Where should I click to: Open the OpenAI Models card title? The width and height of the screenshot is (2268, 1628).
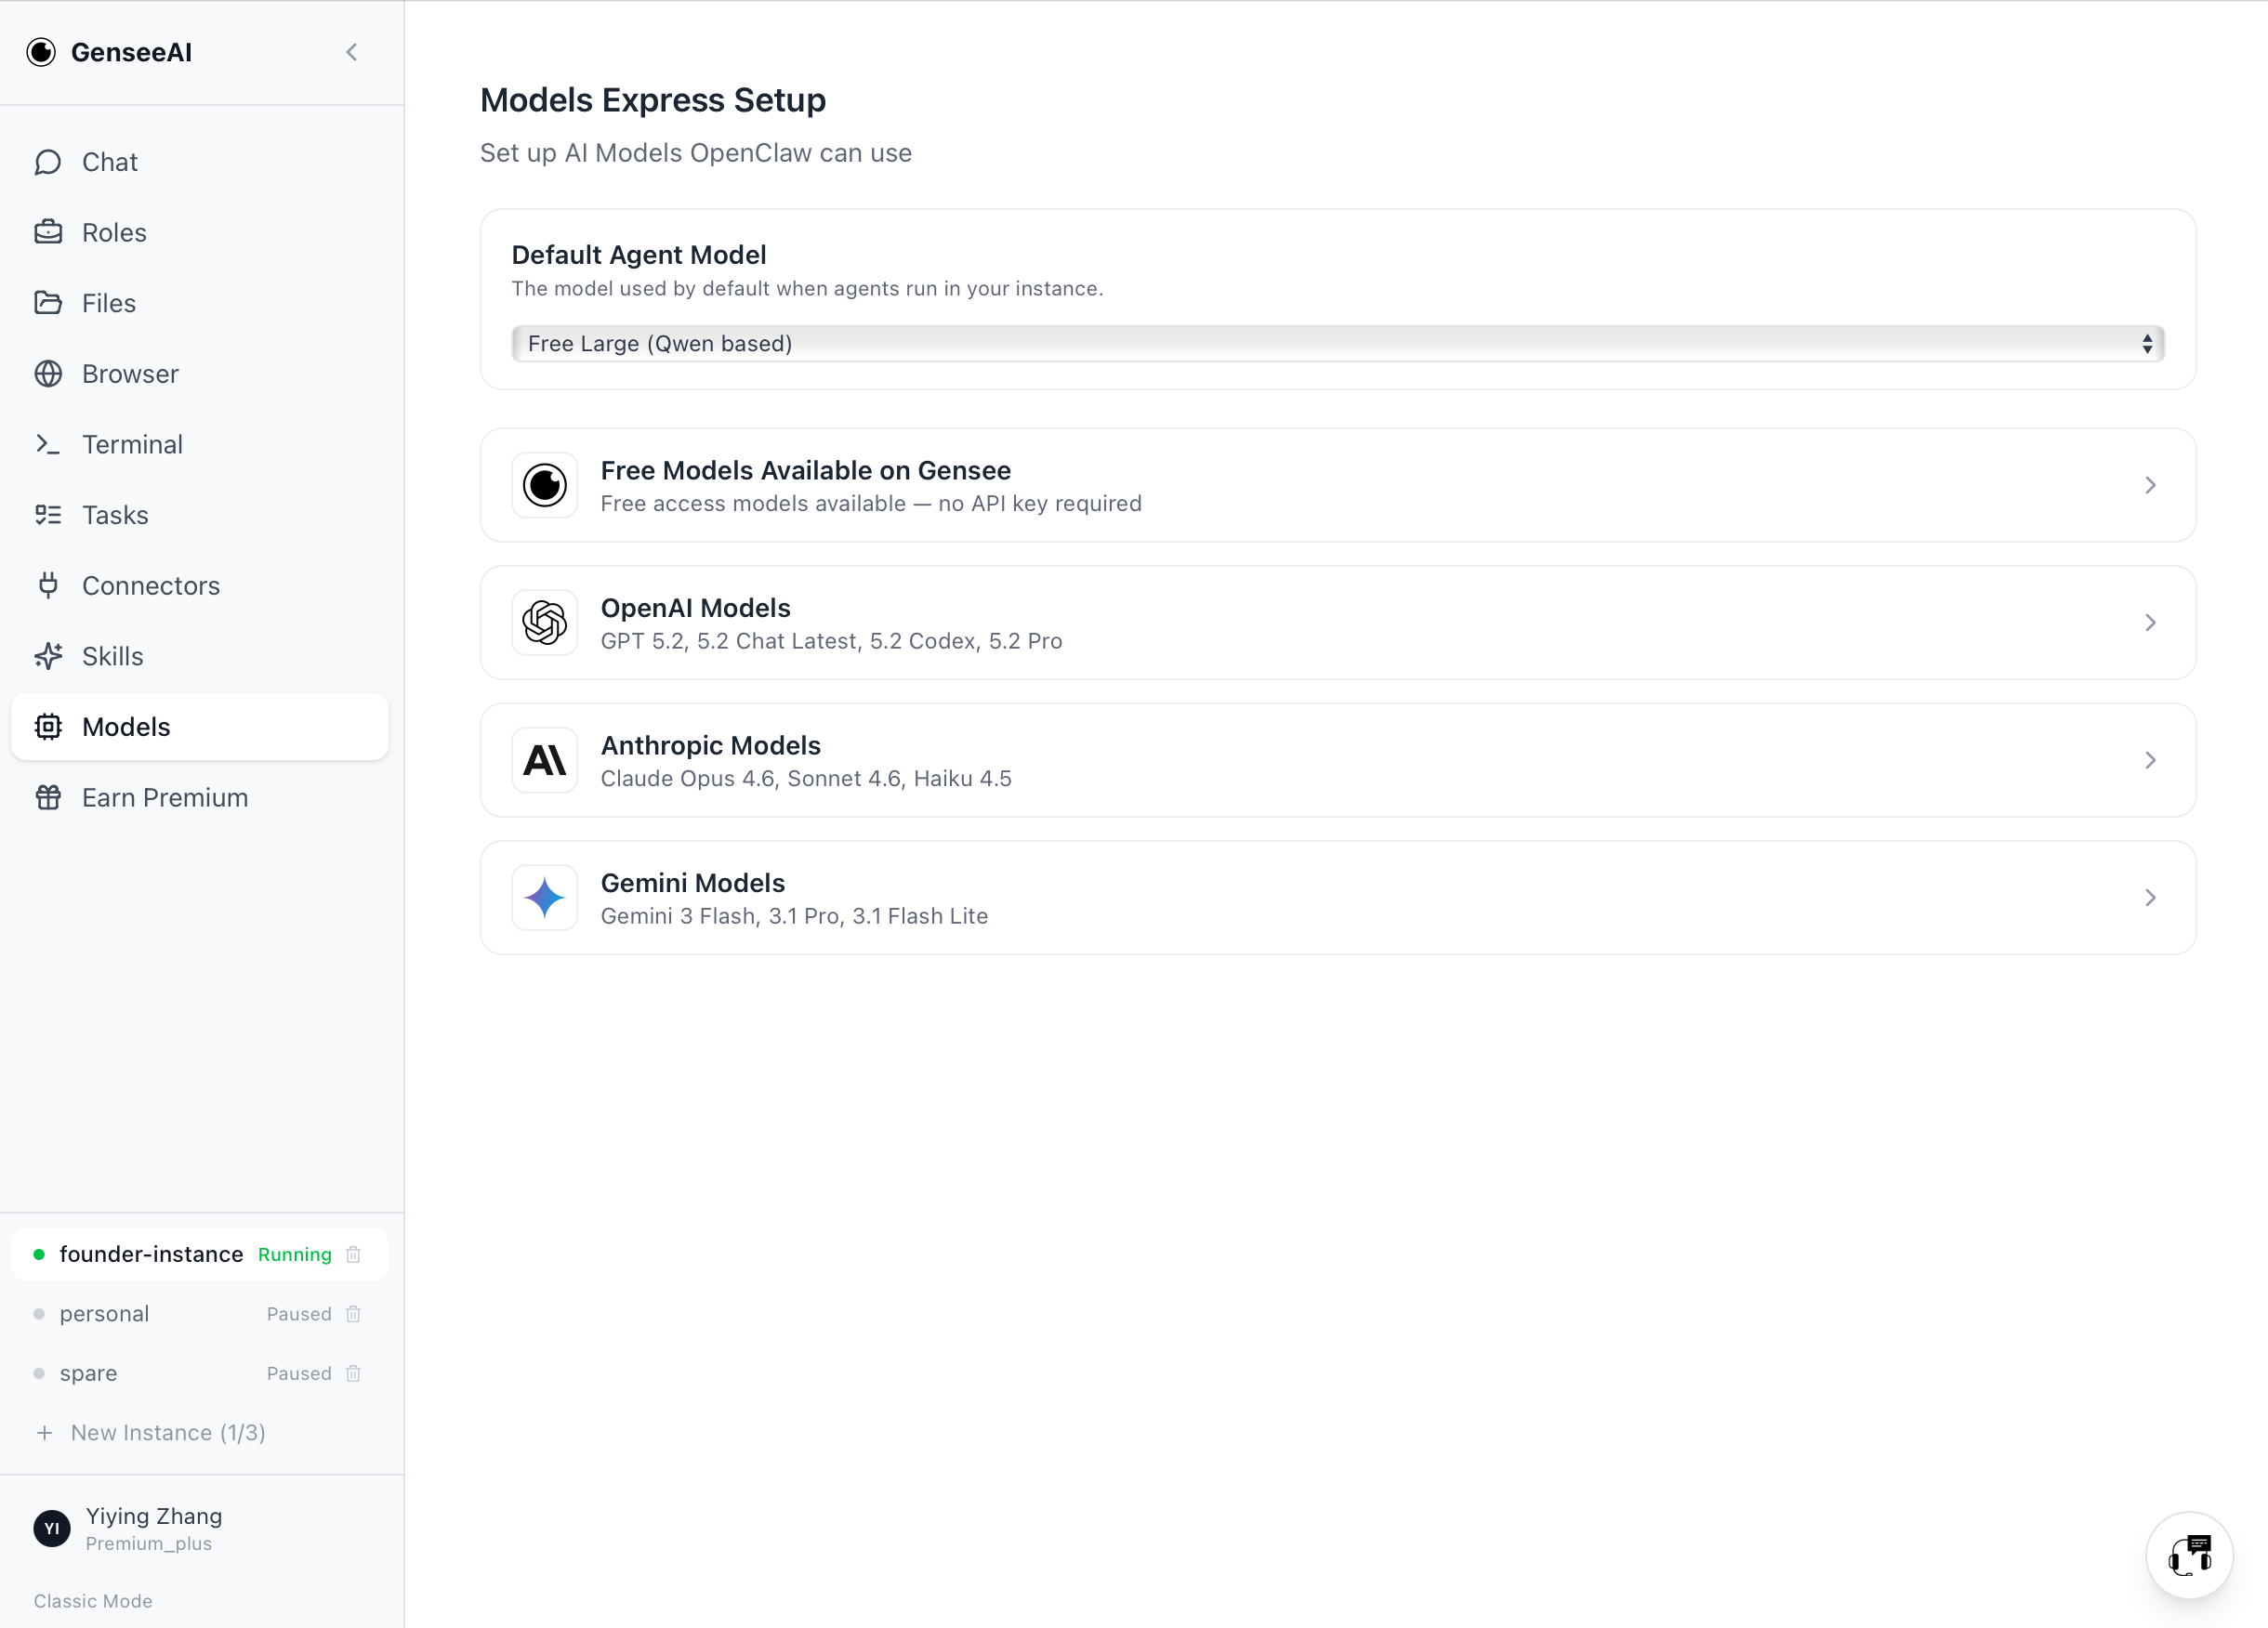696,608
